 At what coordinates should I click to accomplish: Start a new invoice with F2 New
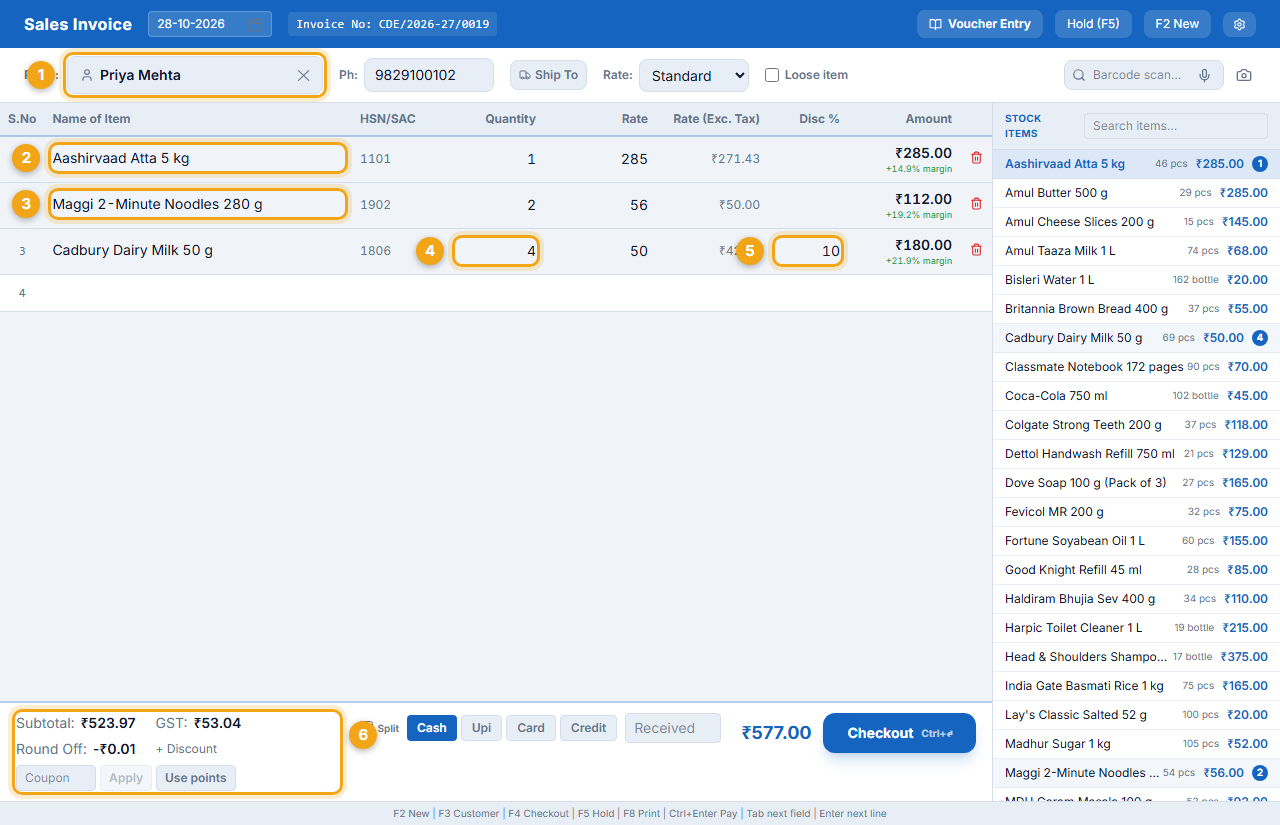(1177, 24)
